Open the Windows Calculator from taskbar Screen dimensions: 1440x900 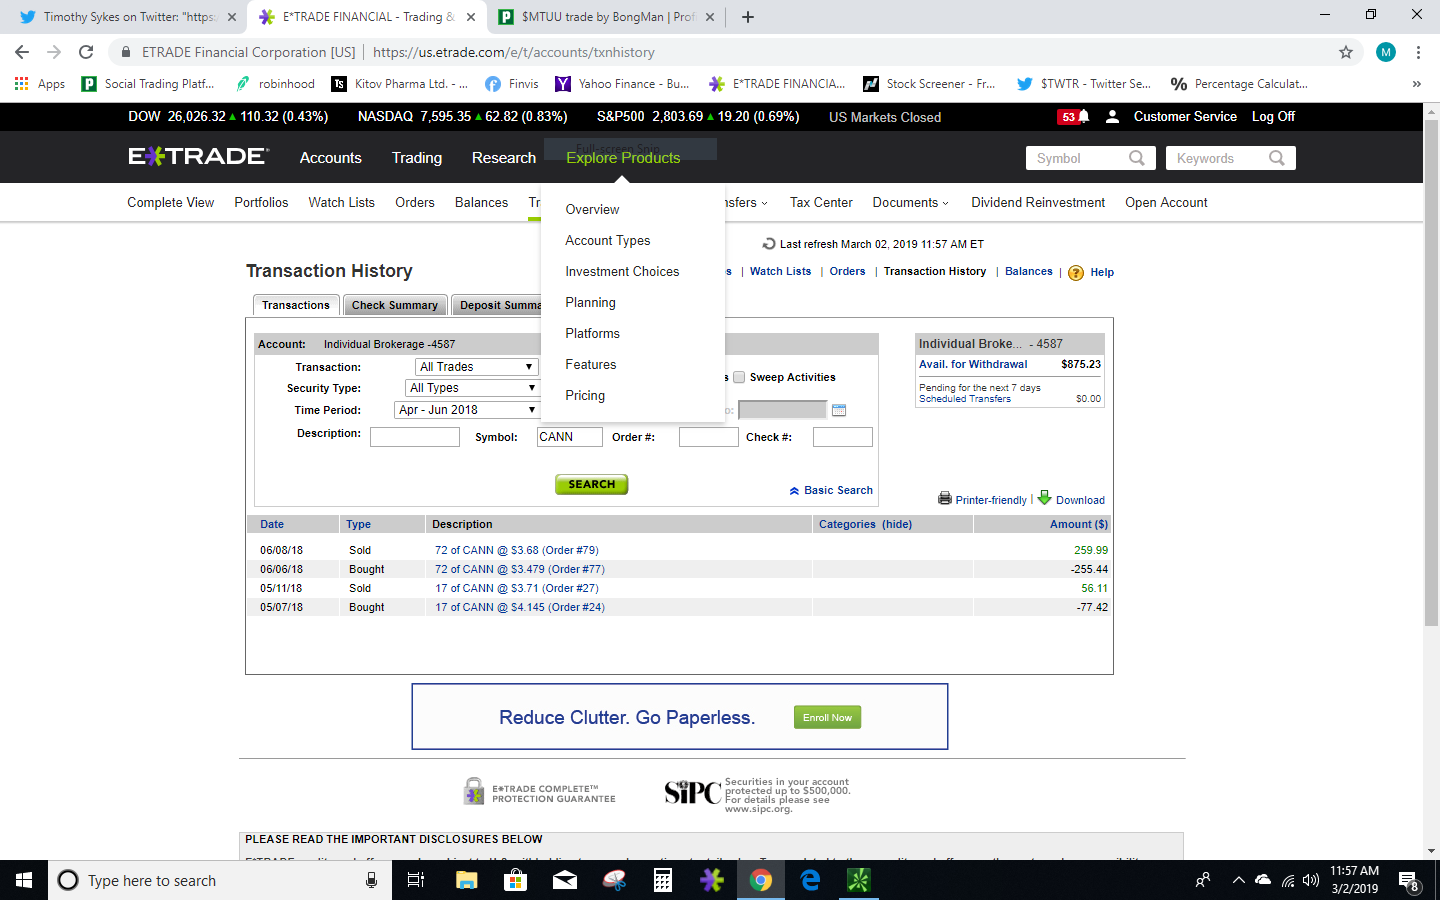tap(662, 880)
